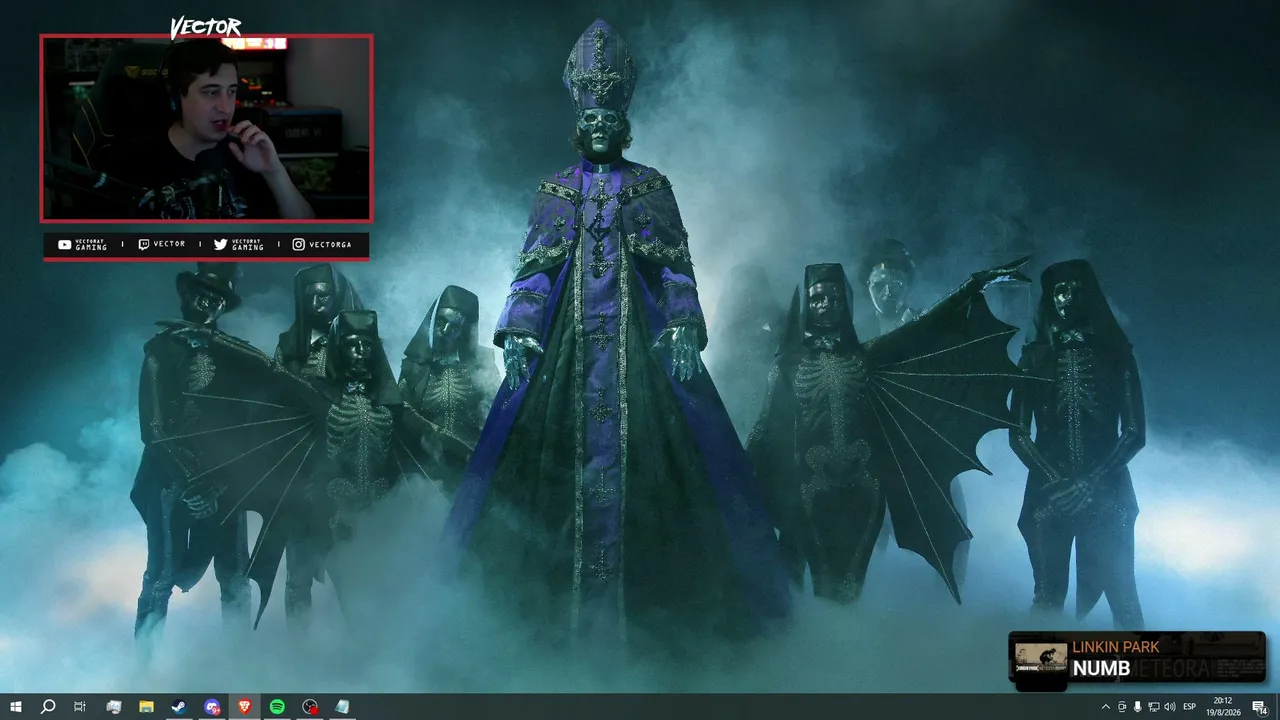This screenshot has height=720, width=1280.
Task: Open Discord with the 9+ badge
Action: pyautogui.click(x=212, y=707)
